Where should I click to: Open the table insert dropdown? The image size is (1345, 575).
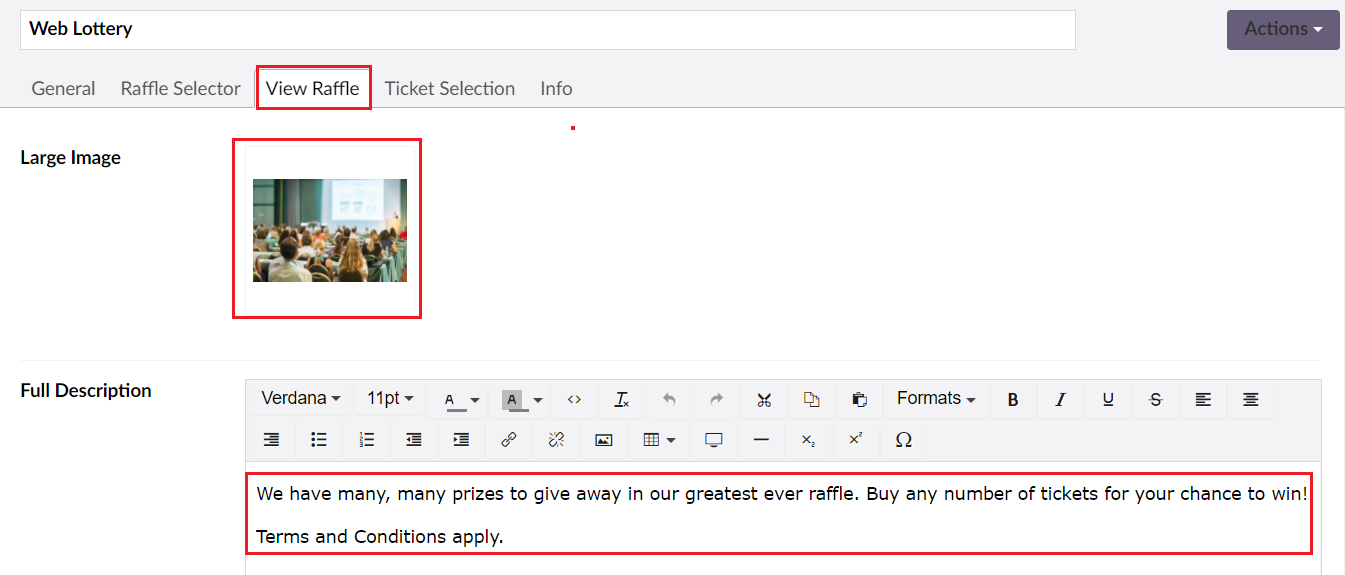click(x=658, y=439)
